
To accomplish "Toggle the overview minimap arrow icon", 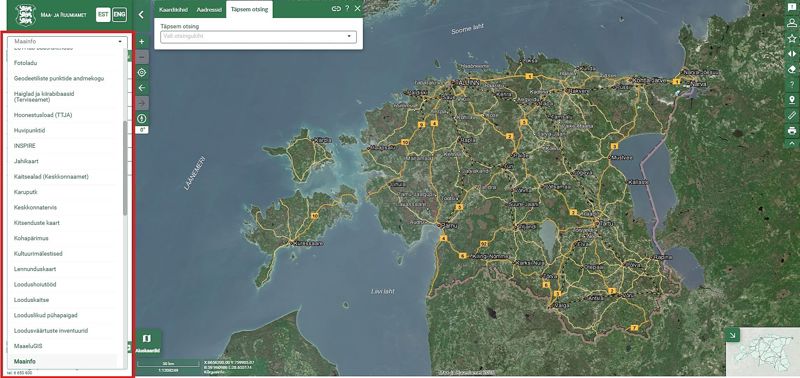I will [x=732, y=335].
